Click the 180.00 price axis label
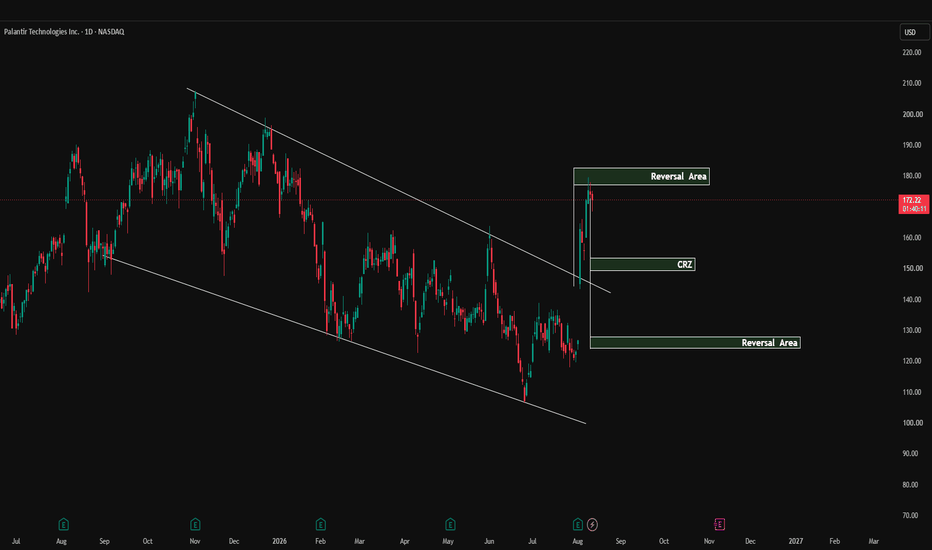 click(912, 176)
